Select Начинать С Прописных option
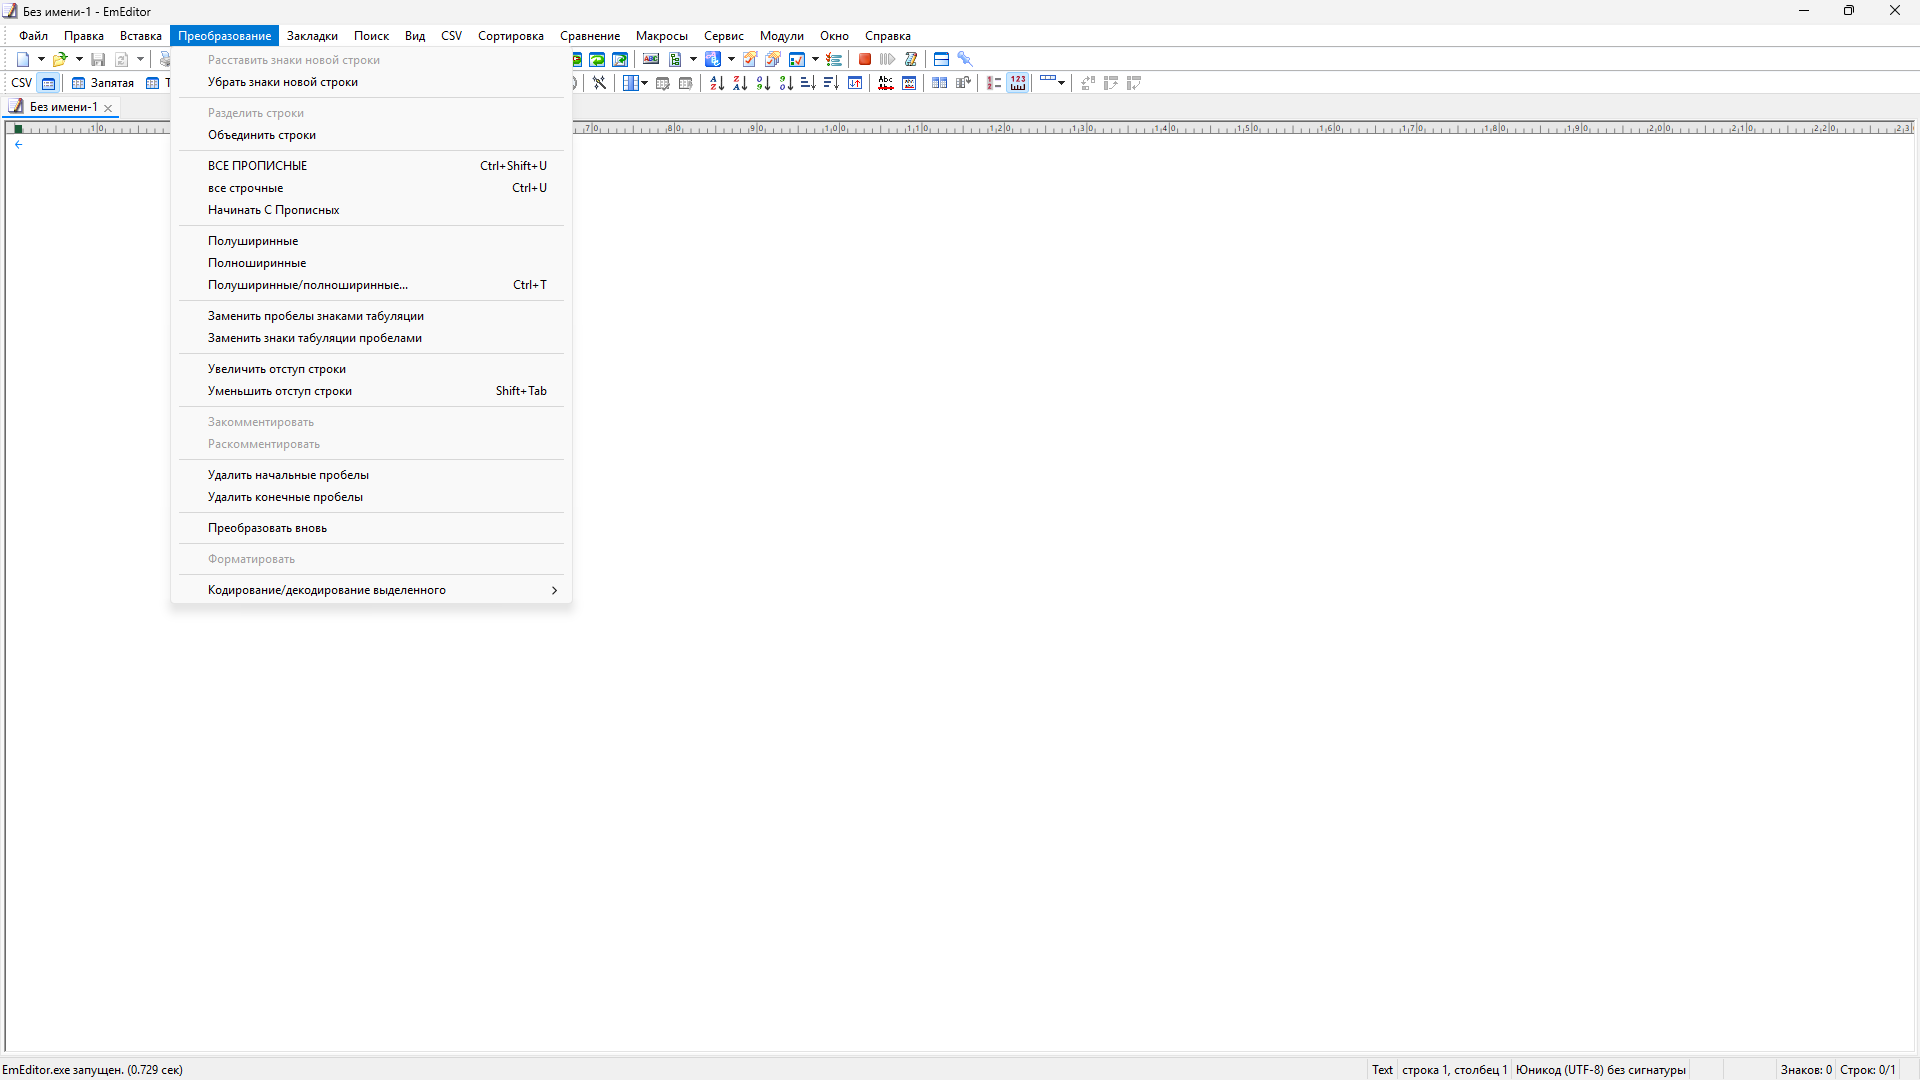Image resolution: width=1920 pixels, height=1080 pixels. [371, 210]
